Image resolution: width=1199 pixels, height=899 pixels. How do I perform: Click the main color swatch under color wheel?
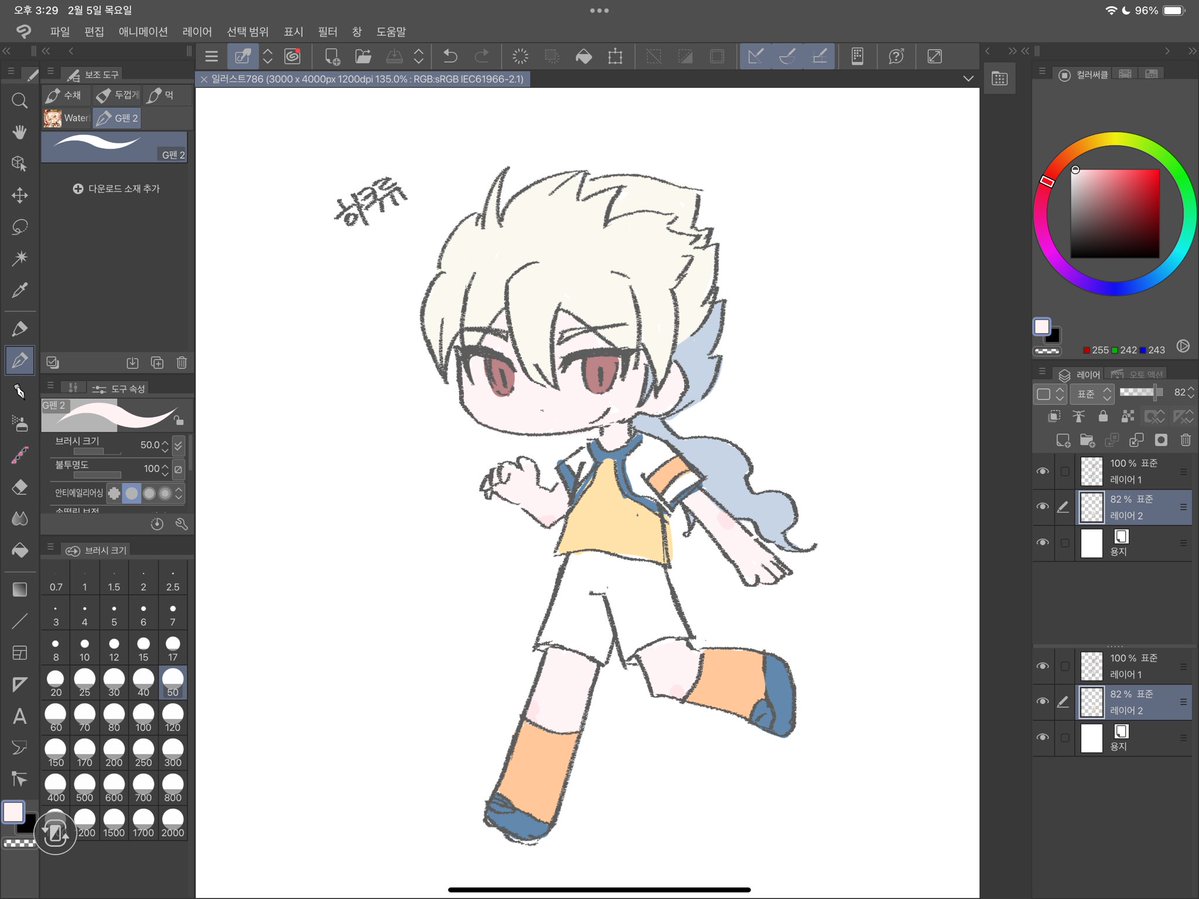click(x=1041, y=326)
